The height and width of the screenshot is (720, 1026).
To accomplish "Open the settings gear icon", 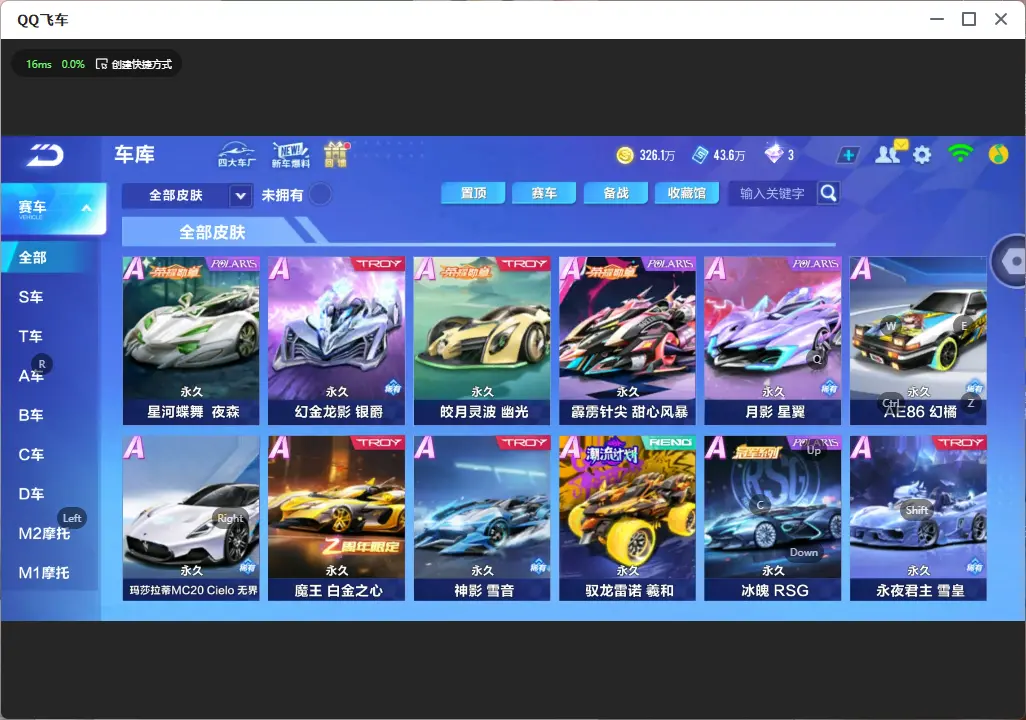I will [922, 155].
